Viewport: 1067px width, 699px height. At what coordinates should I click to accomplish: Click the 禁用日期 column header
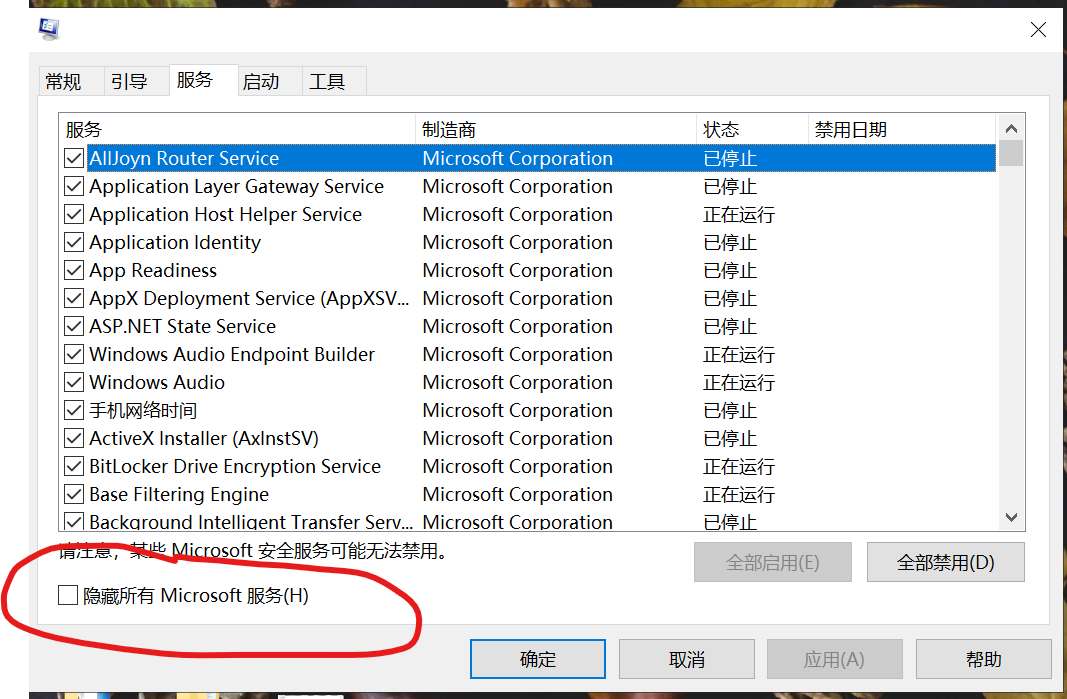902,129
